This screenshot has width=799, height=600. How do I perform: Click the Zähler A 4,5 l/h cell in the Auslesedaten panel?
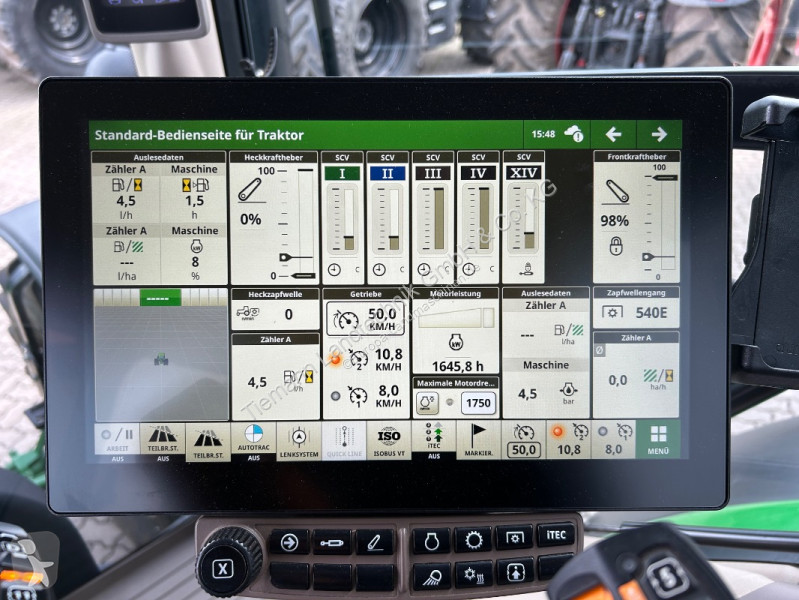coord(126,192)
